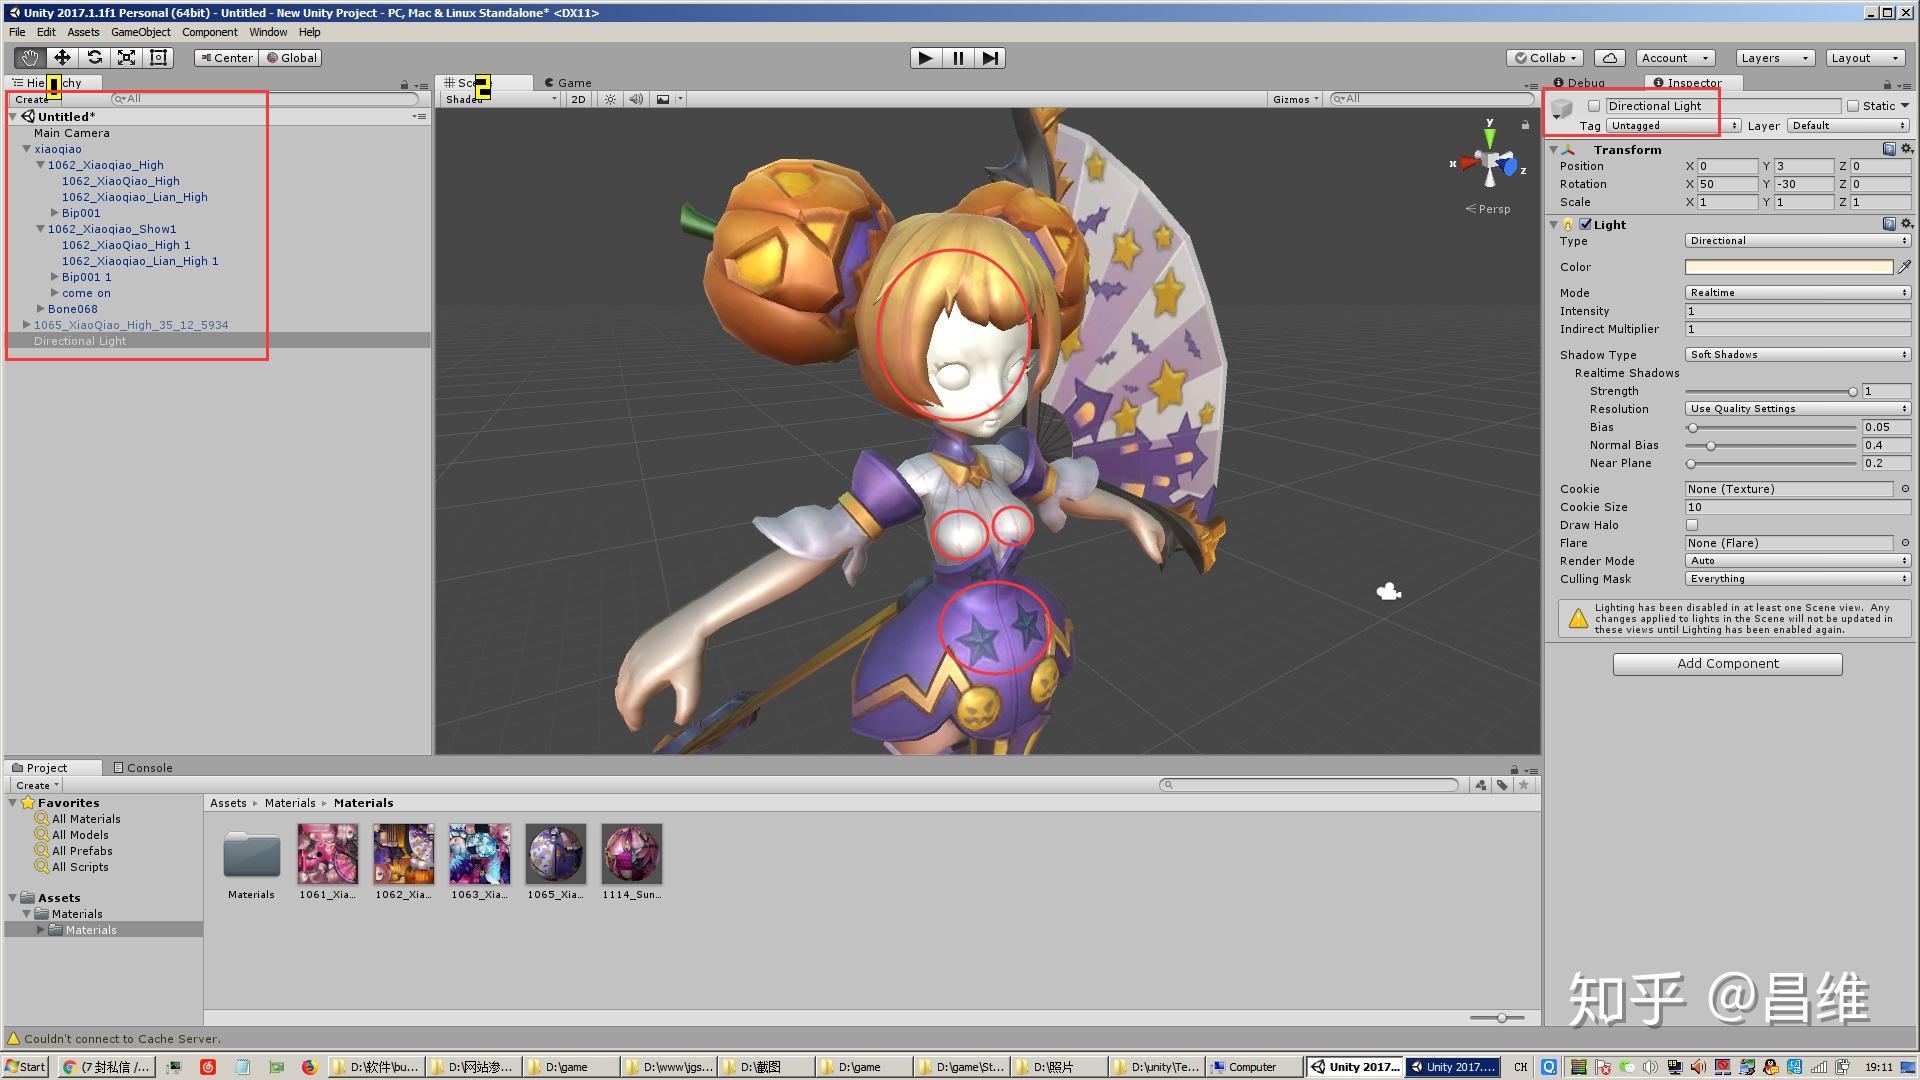The image size is (1920, 1080).
Task: Open the Component menu
Action: [210, 32]
